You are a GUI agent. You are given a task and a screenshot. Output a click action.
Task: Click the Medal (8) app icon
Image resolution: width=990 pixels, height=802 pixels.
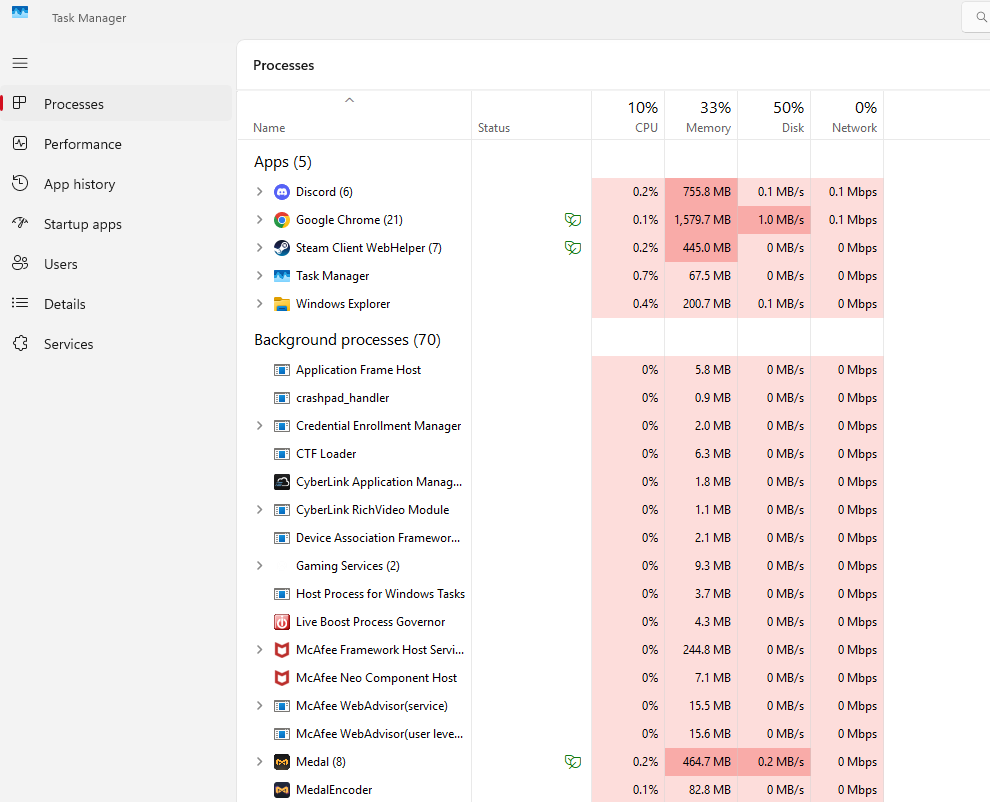282,762
